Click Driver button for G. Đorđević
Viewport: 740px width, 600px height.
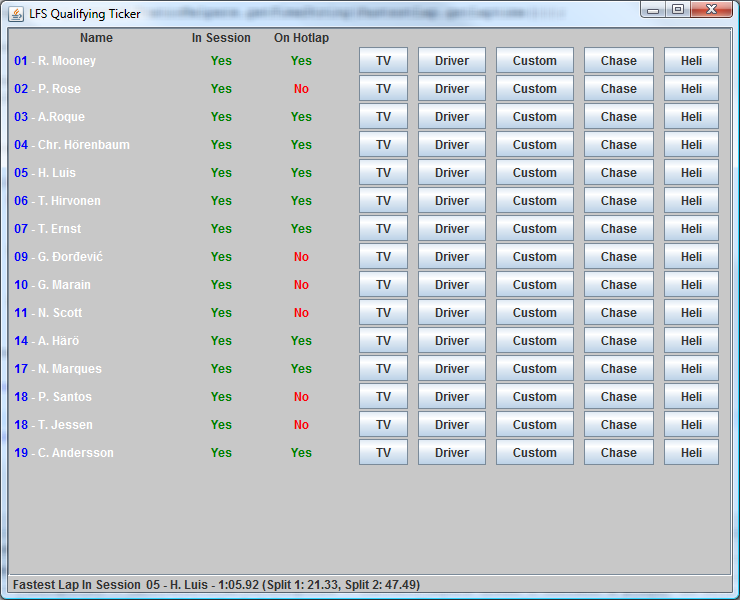click(452, 256)
